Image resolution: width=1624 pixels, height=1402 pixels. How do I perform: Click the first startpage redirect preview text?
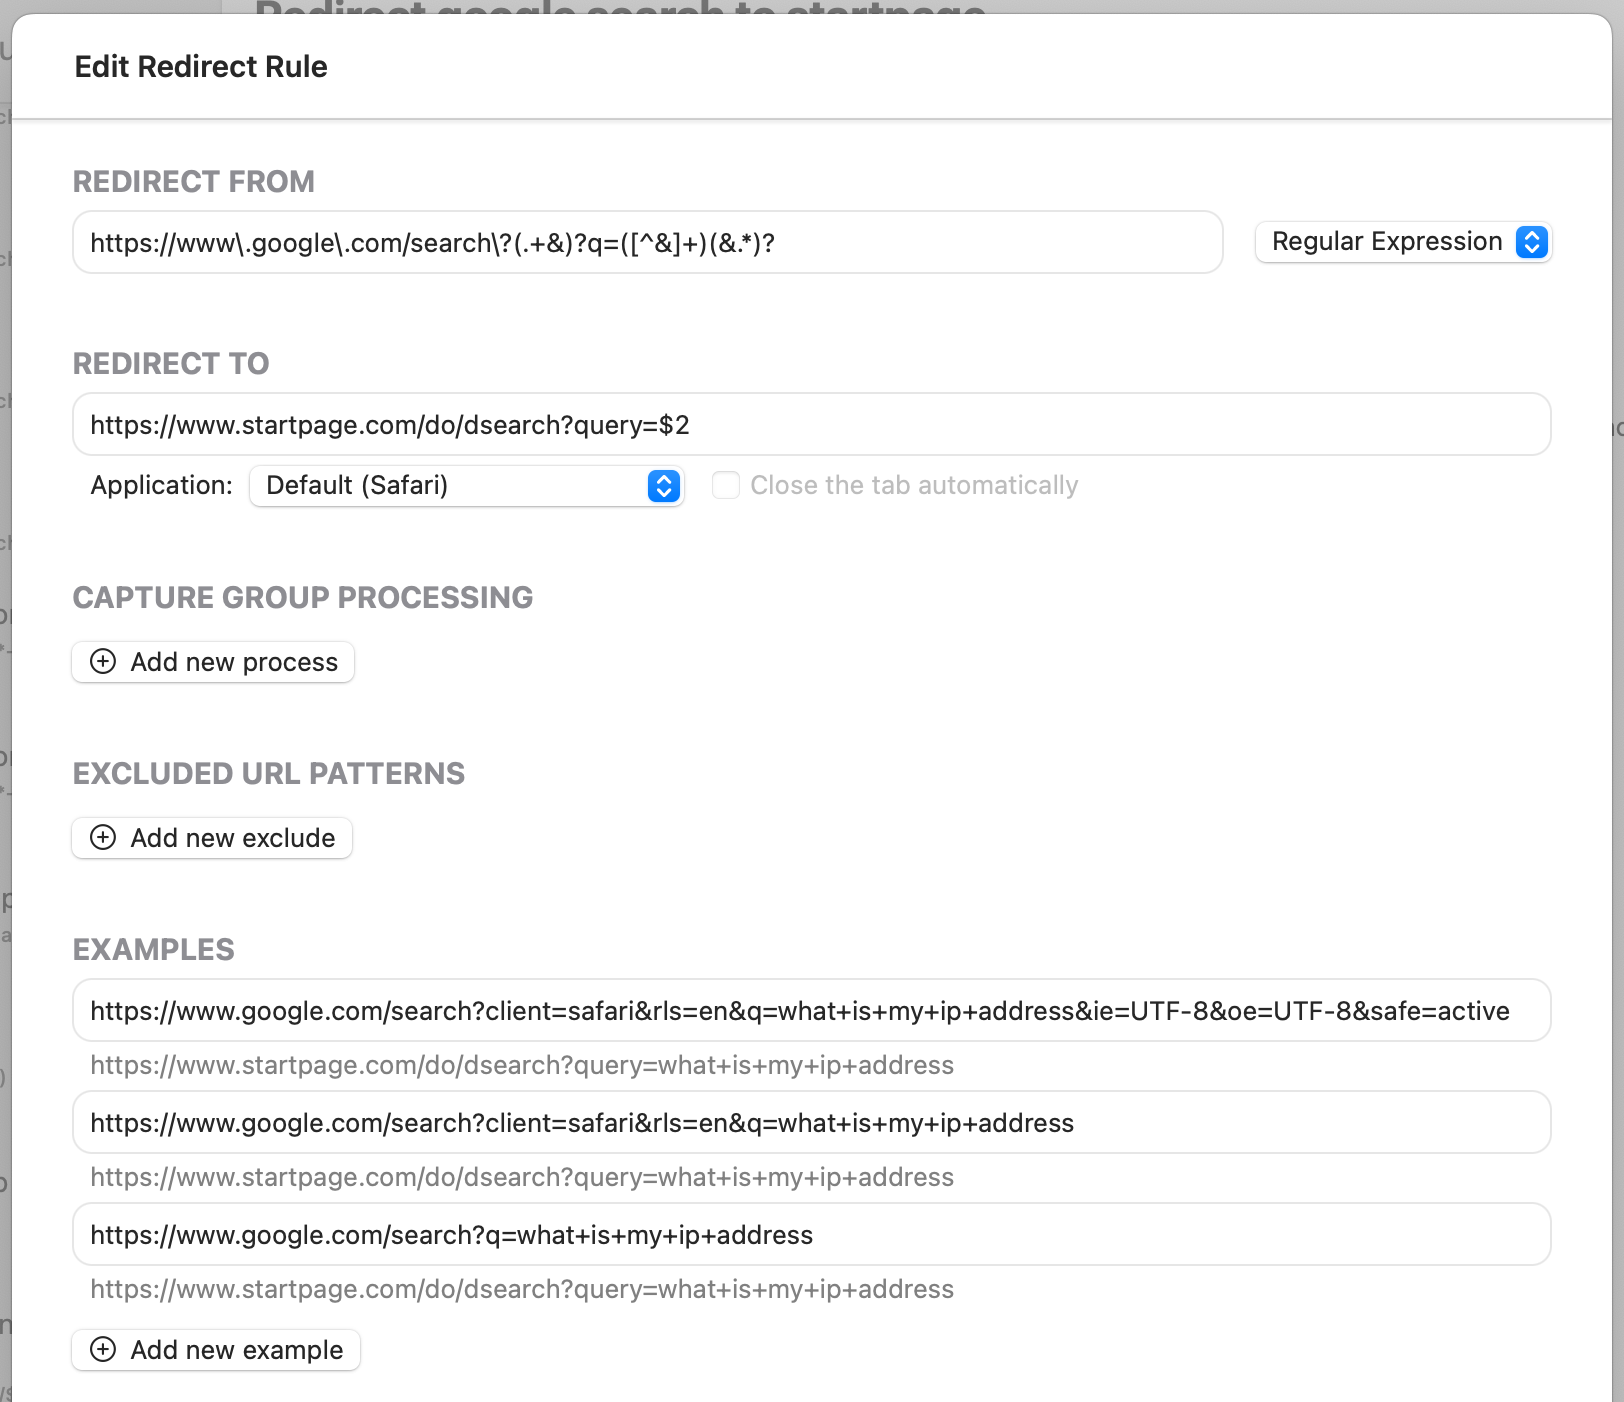tap(521, 1065)
